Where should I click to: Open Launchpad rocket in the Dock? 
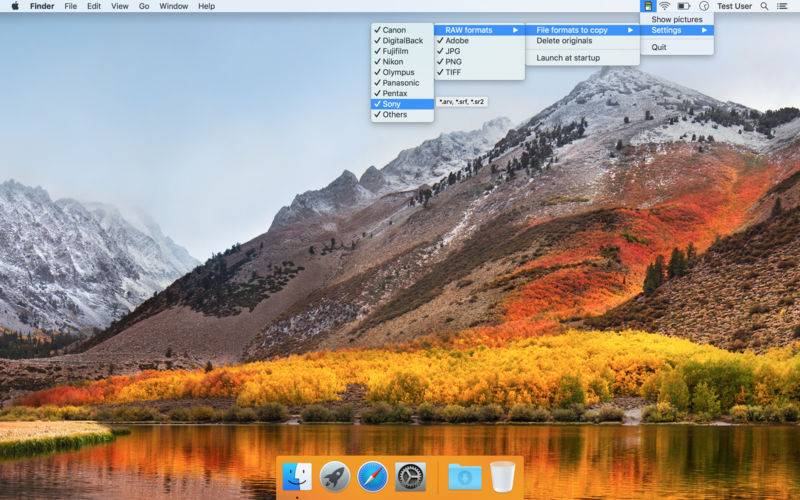[335, 477]
